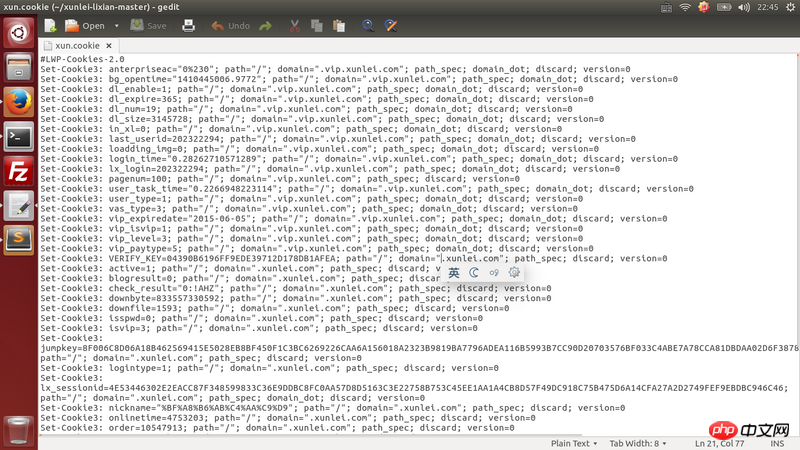The image size is (800, 450).
Task: Open the Find search tool
Action: tap(368, 26)
